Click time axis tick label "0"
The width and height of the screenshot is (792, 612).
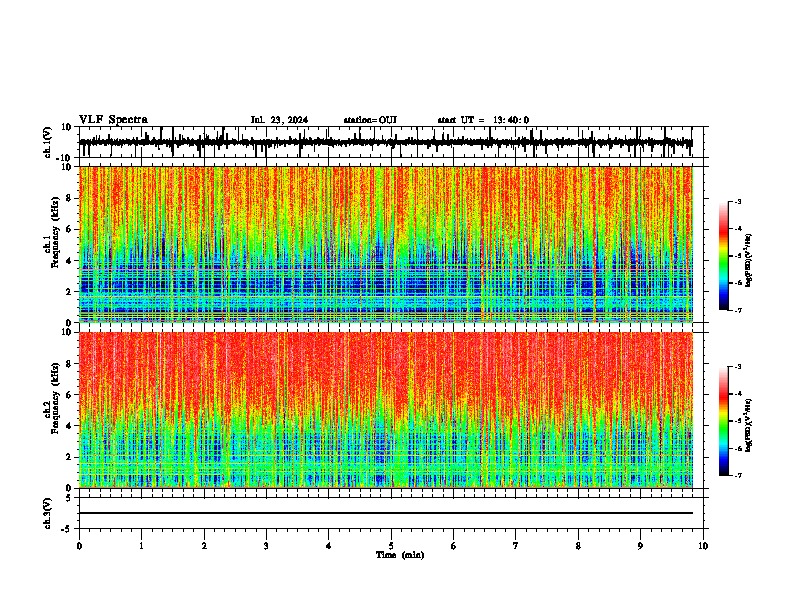pos(79,546)
